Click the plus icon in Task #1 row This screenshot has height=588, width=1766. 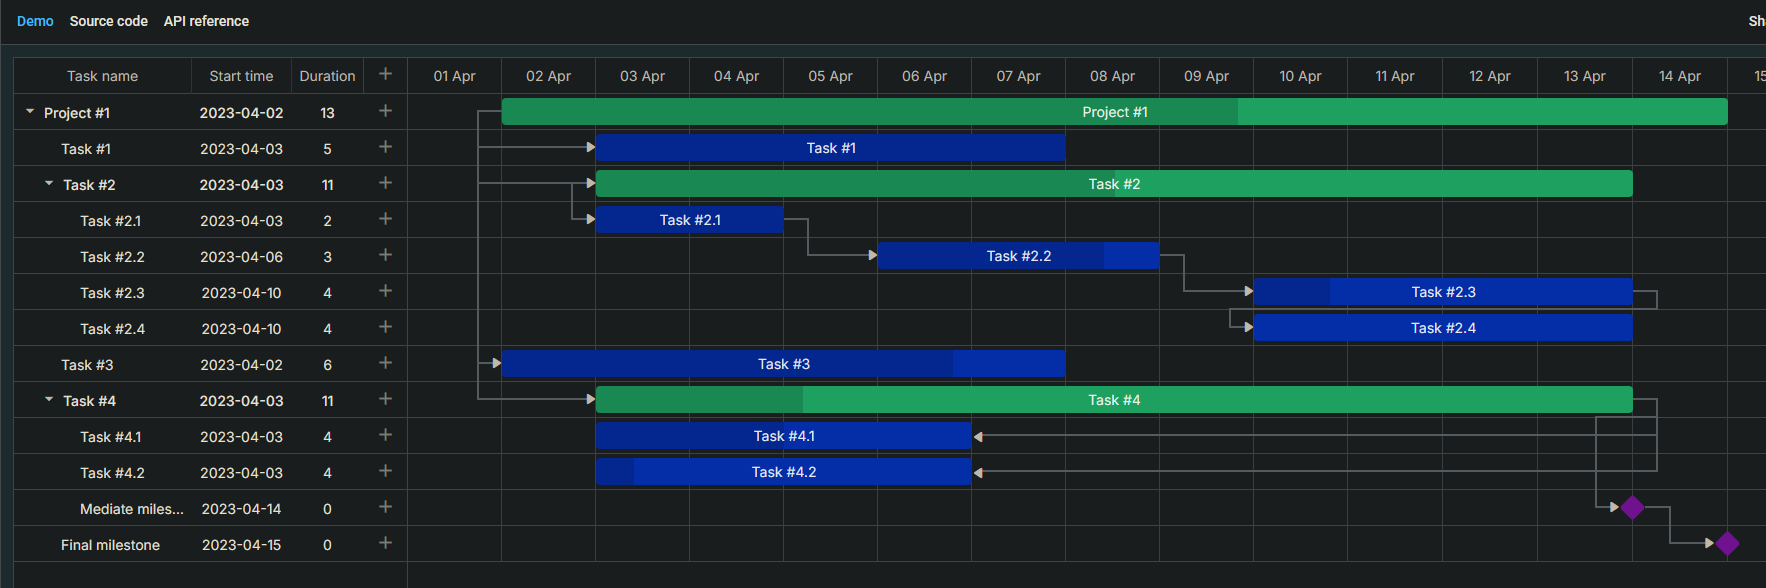click(x=385, y=147)
